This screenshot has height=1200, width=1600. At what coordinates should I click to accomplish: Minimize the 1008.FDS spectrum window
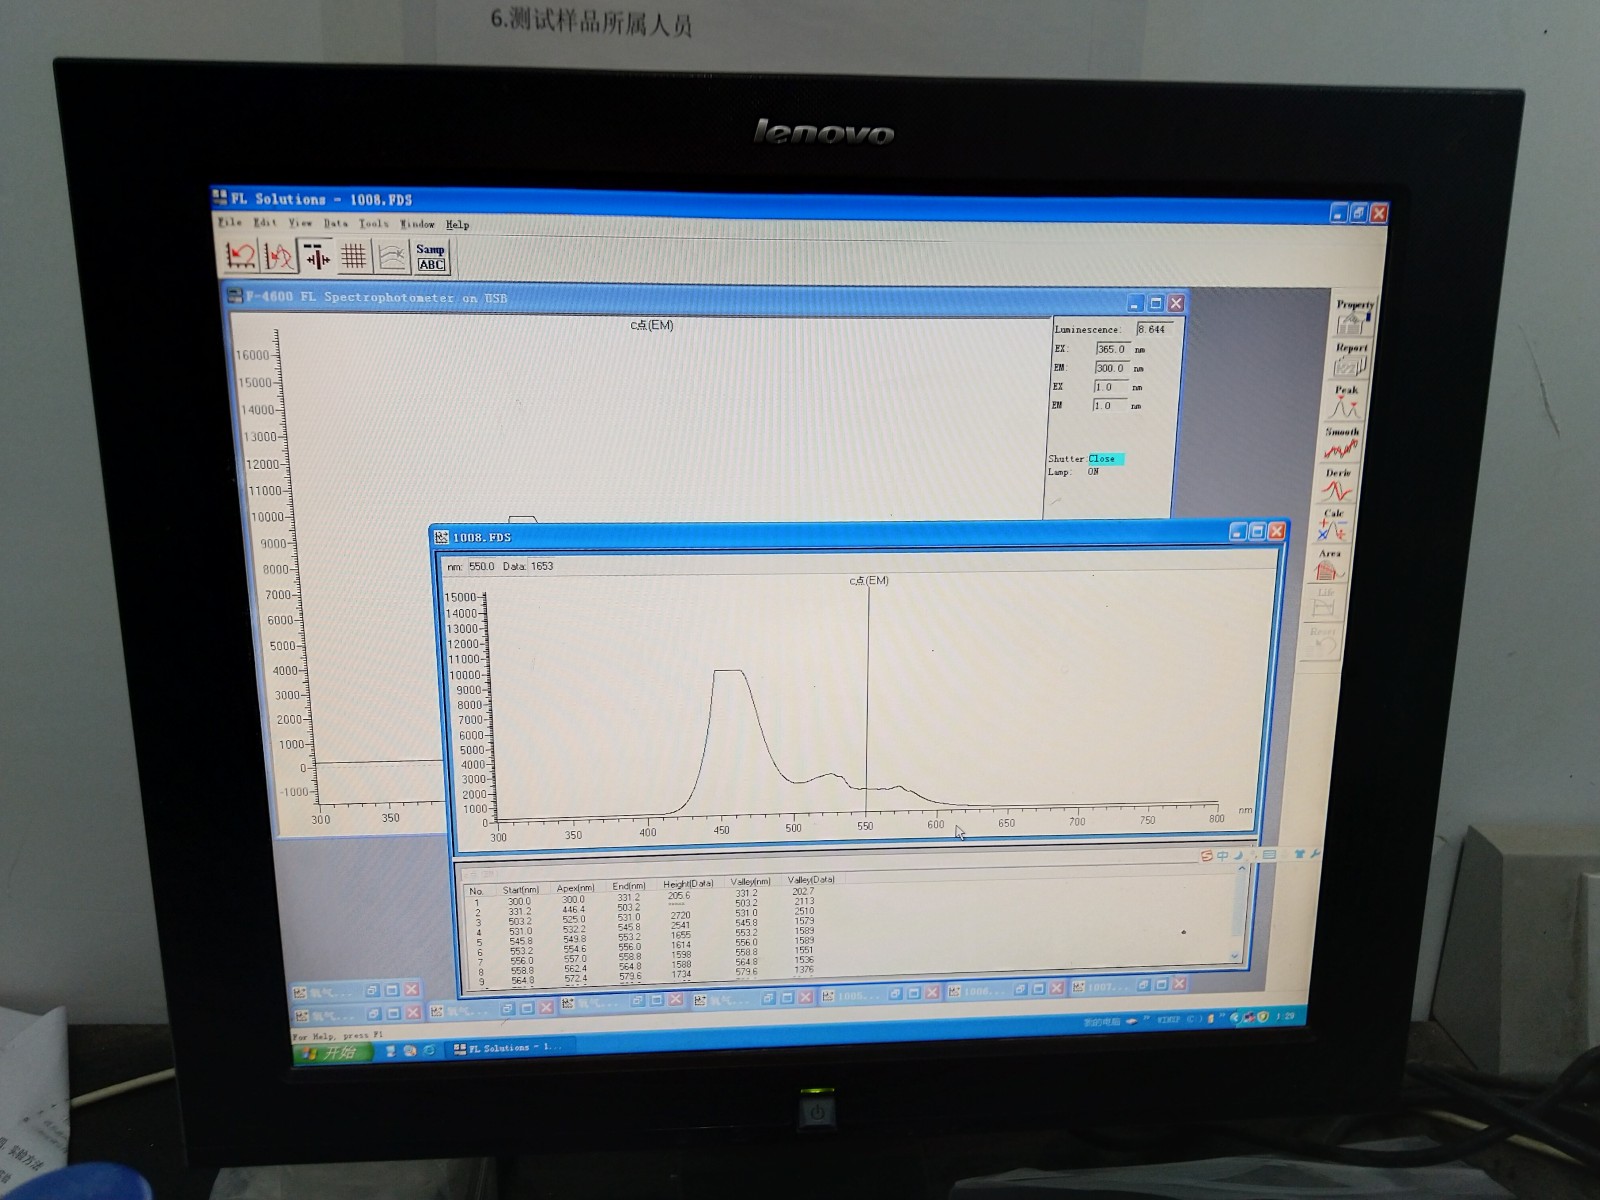[x=1239, y=532]
